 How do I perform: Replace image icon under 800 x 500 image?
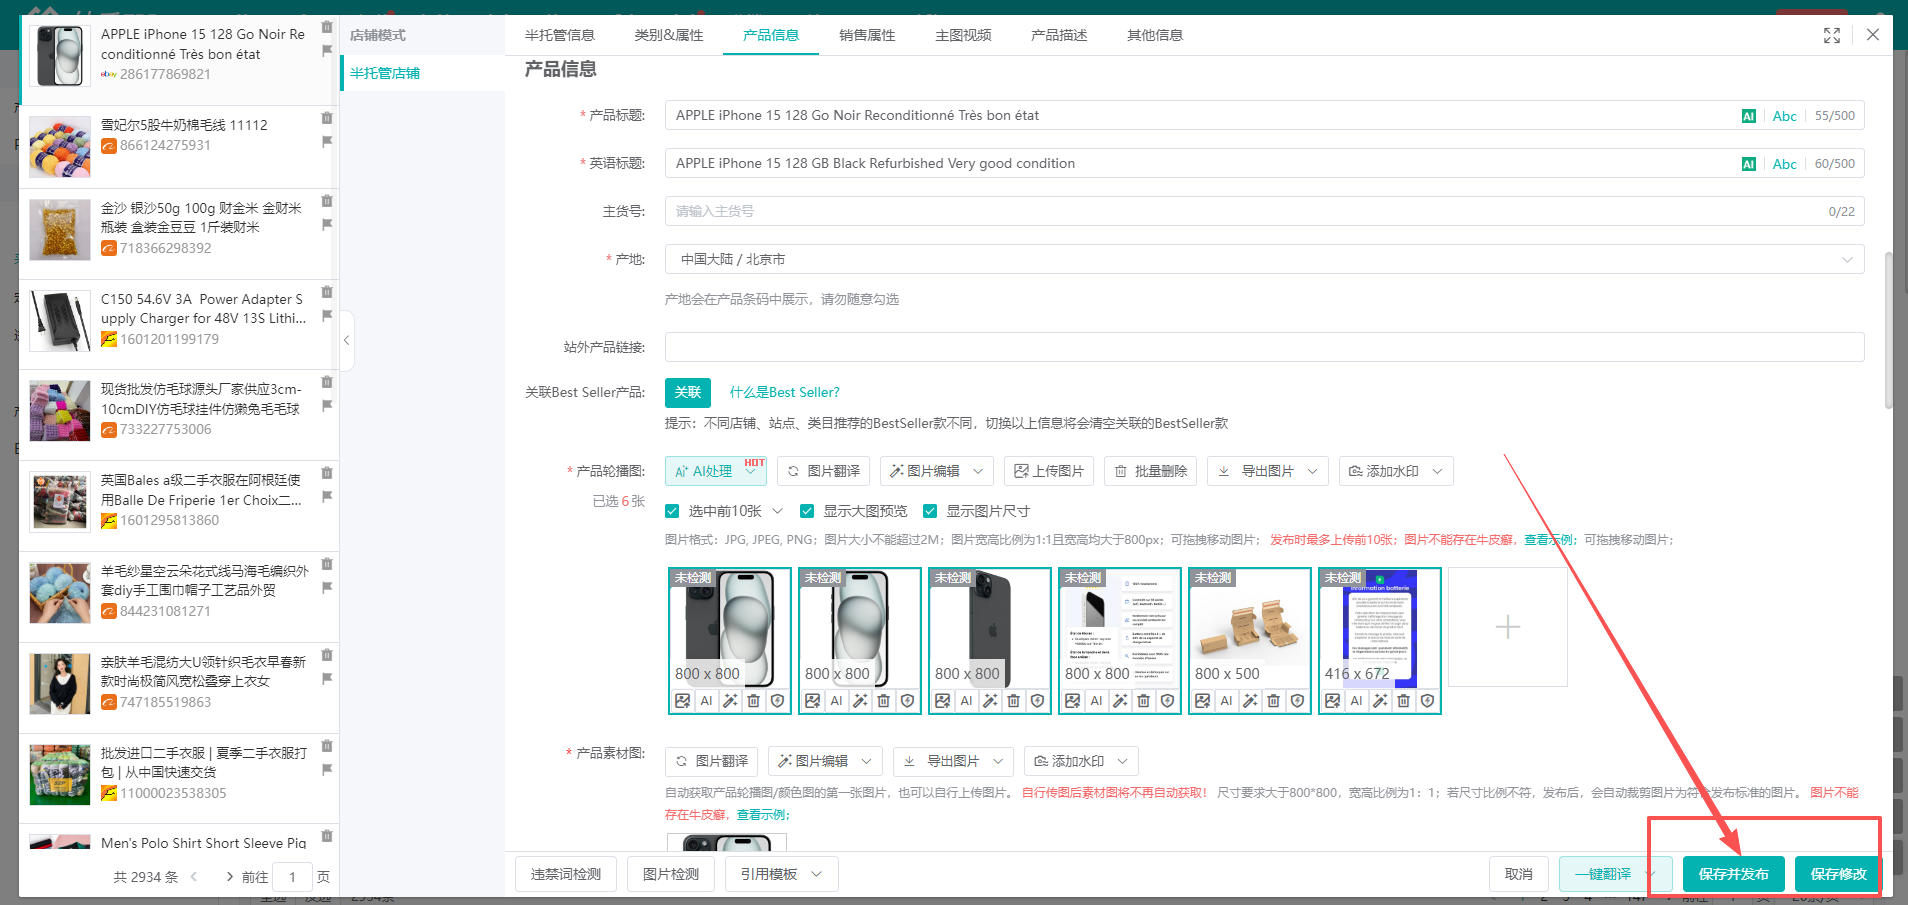1203,701
